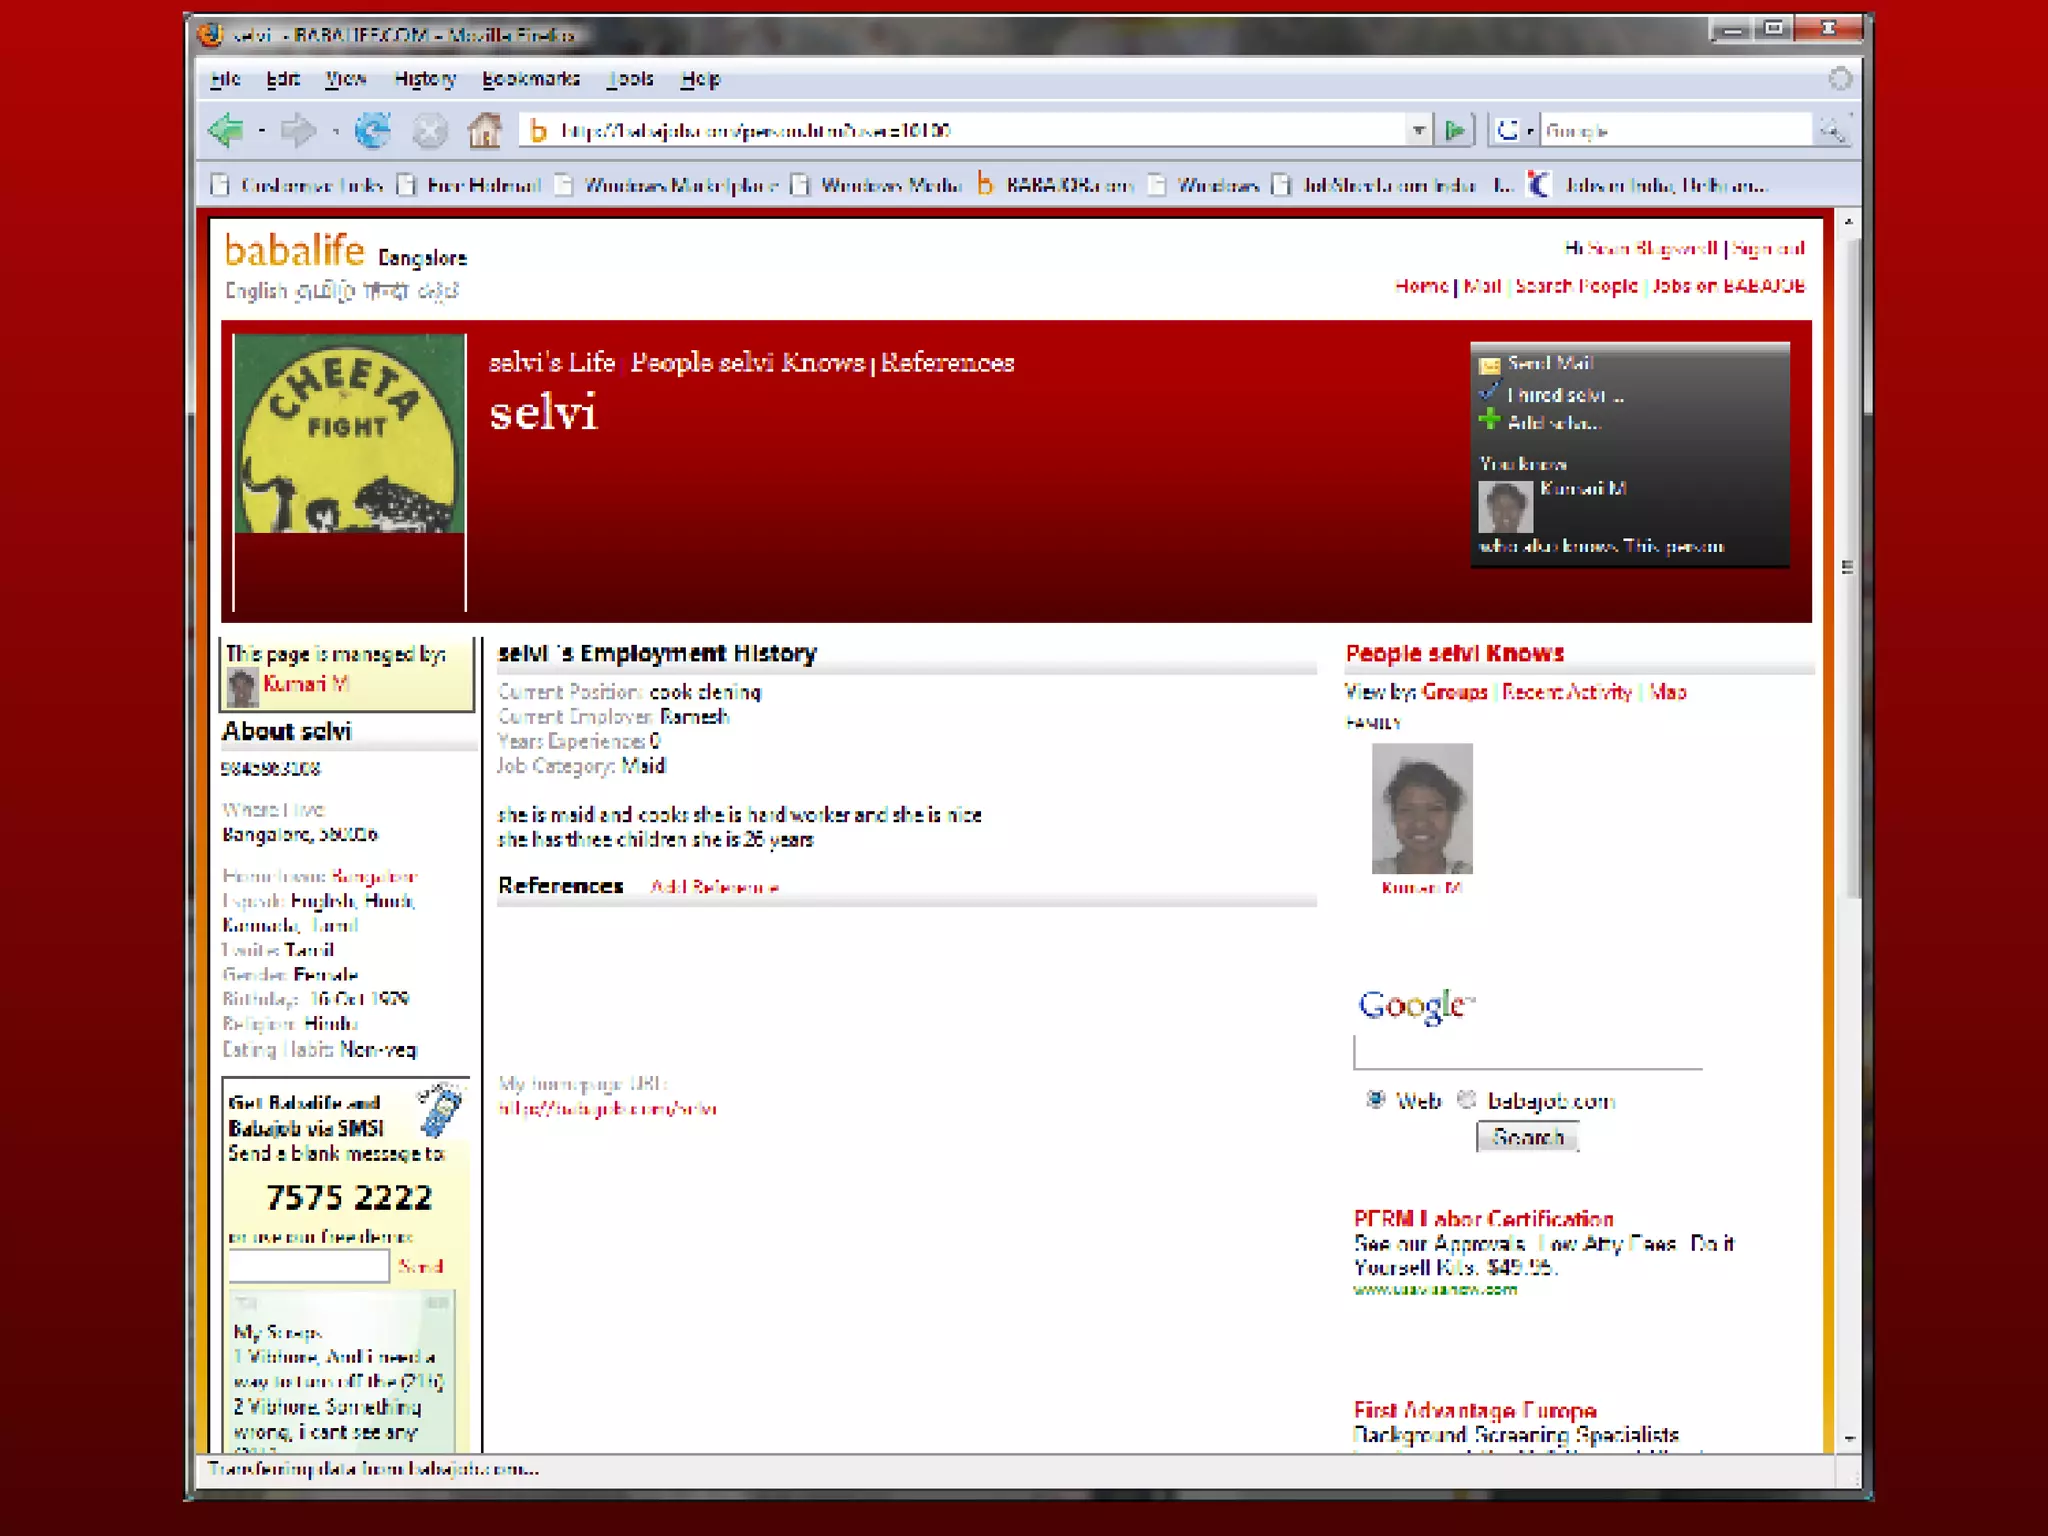Open the Tools menu
The width and height of the screenshot is (2048, 1536).
[630, 79]
